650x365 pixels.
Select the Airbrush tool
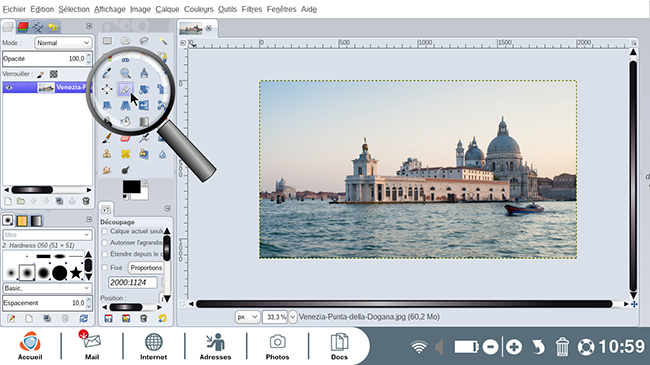[x=144, y=138]
